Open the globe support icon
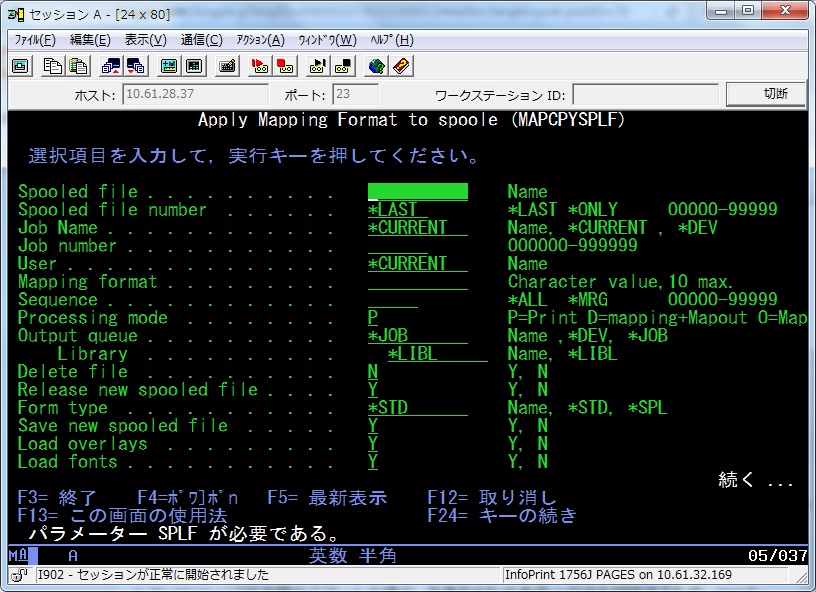Viewport: 816px width, 592px height. click(x=376, y=66)
